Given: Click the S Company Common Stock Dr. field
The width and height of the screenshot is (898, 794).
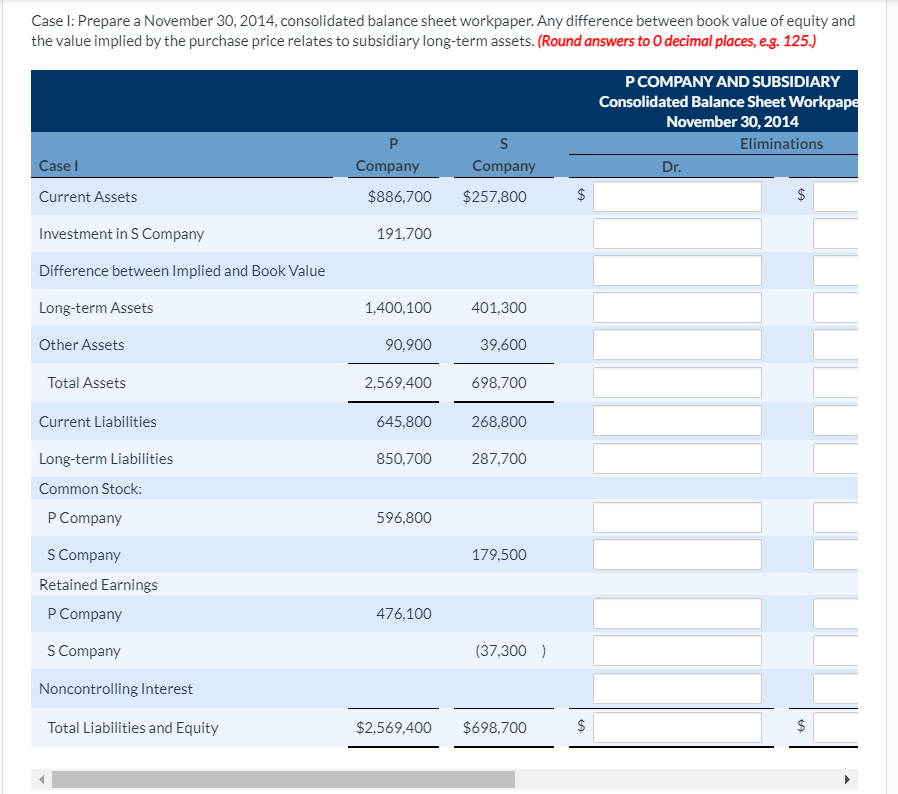Looking at the screenshot, I should click(x=677, y=553).
